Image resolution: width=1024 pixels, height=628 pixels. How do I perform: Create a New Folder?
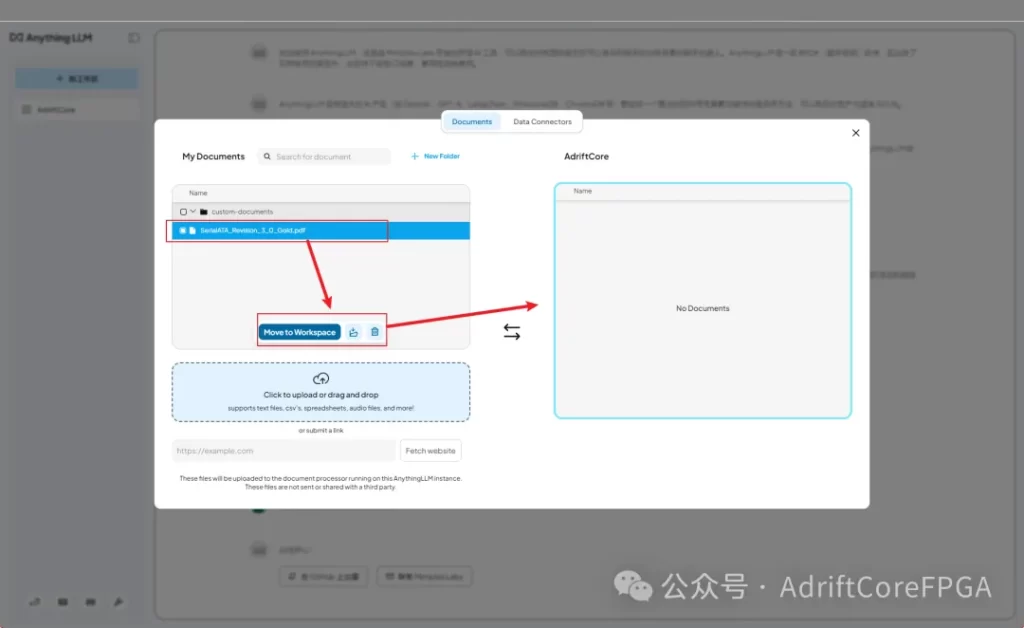(x=436, y=157)
